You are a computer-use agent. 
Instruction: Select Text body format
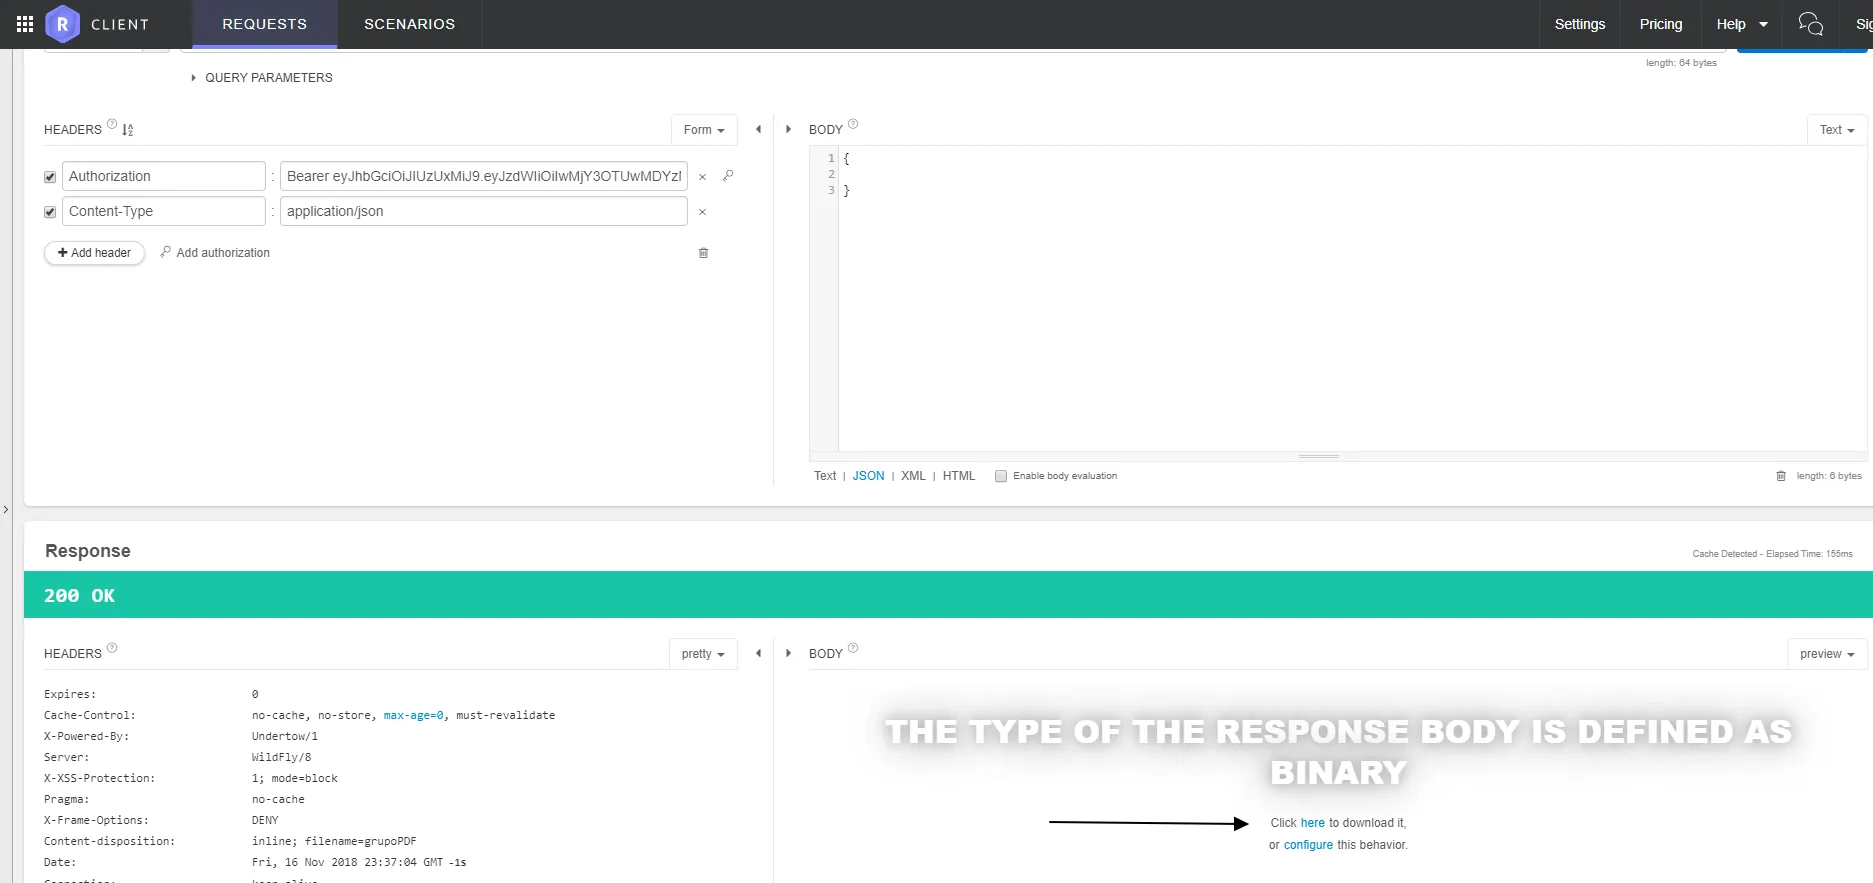(825, 476)
